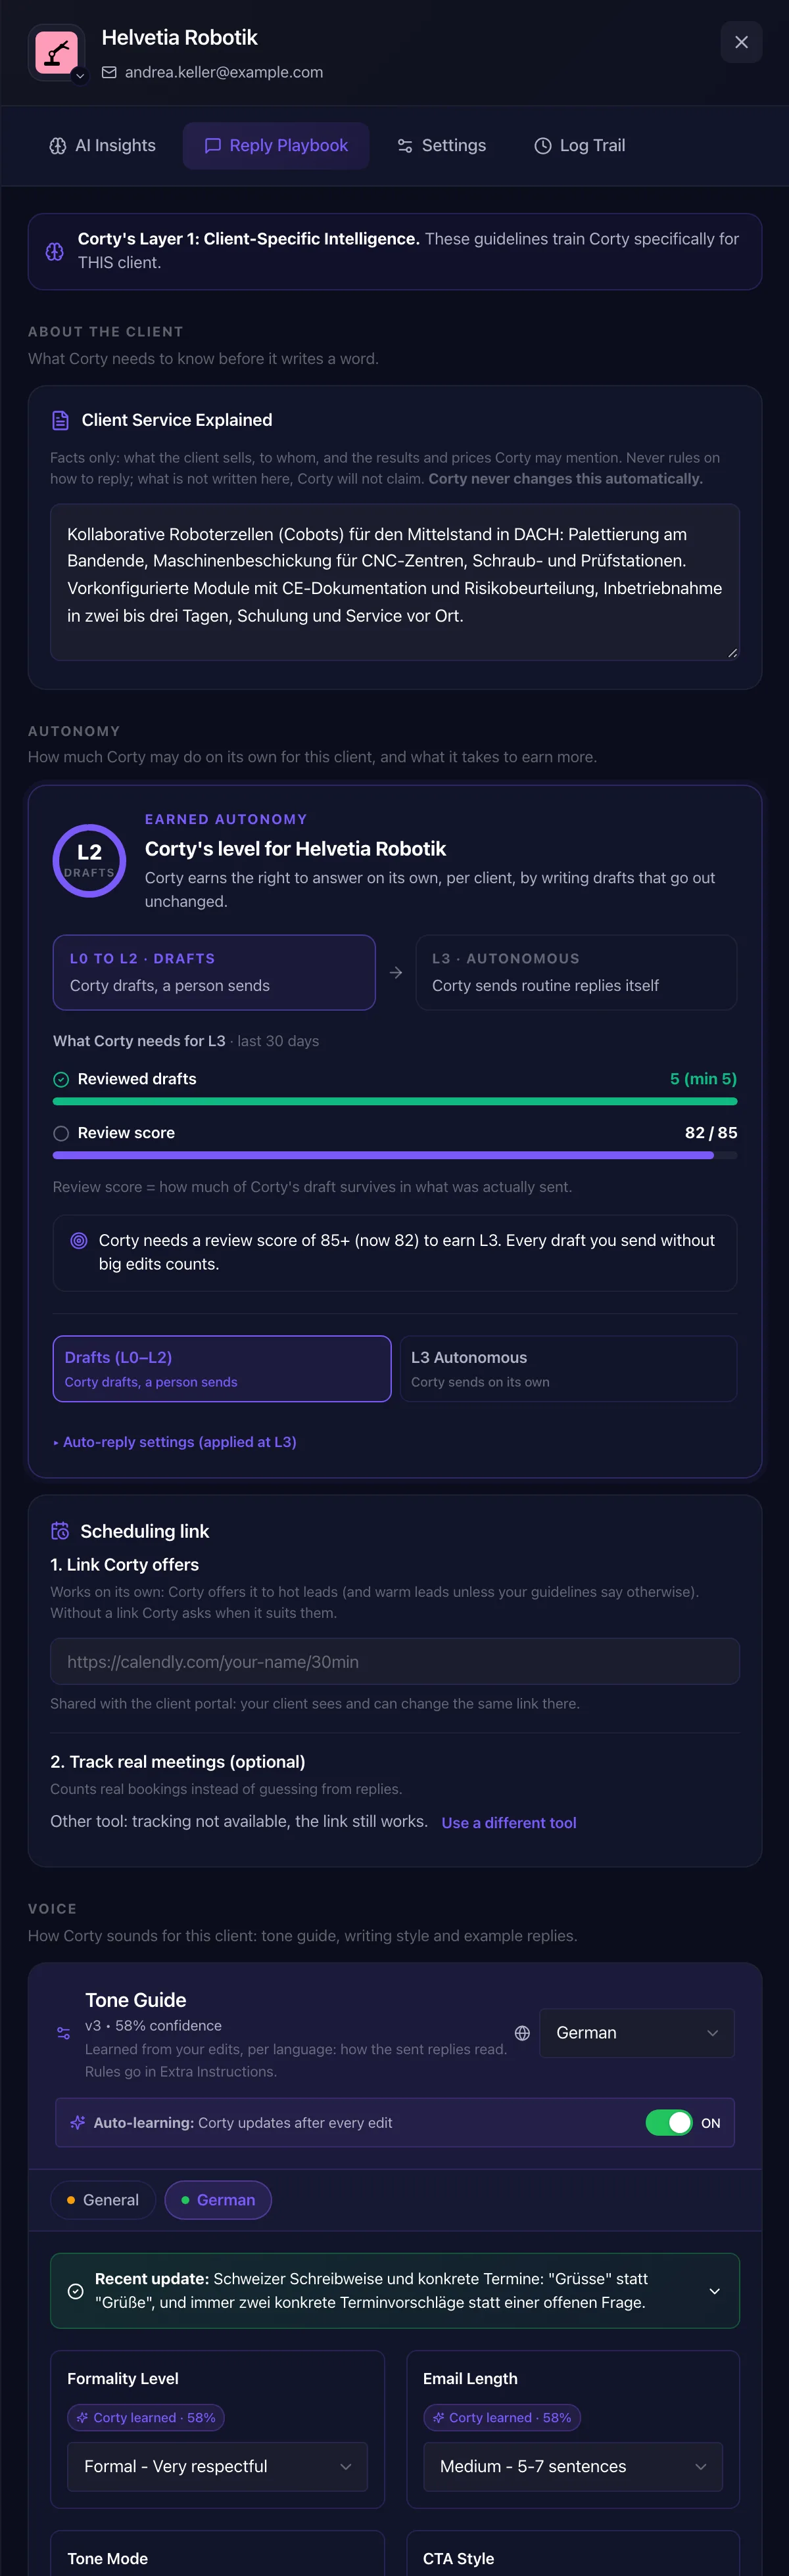Select the L3 Autonomous mode option

(568, 1368)
